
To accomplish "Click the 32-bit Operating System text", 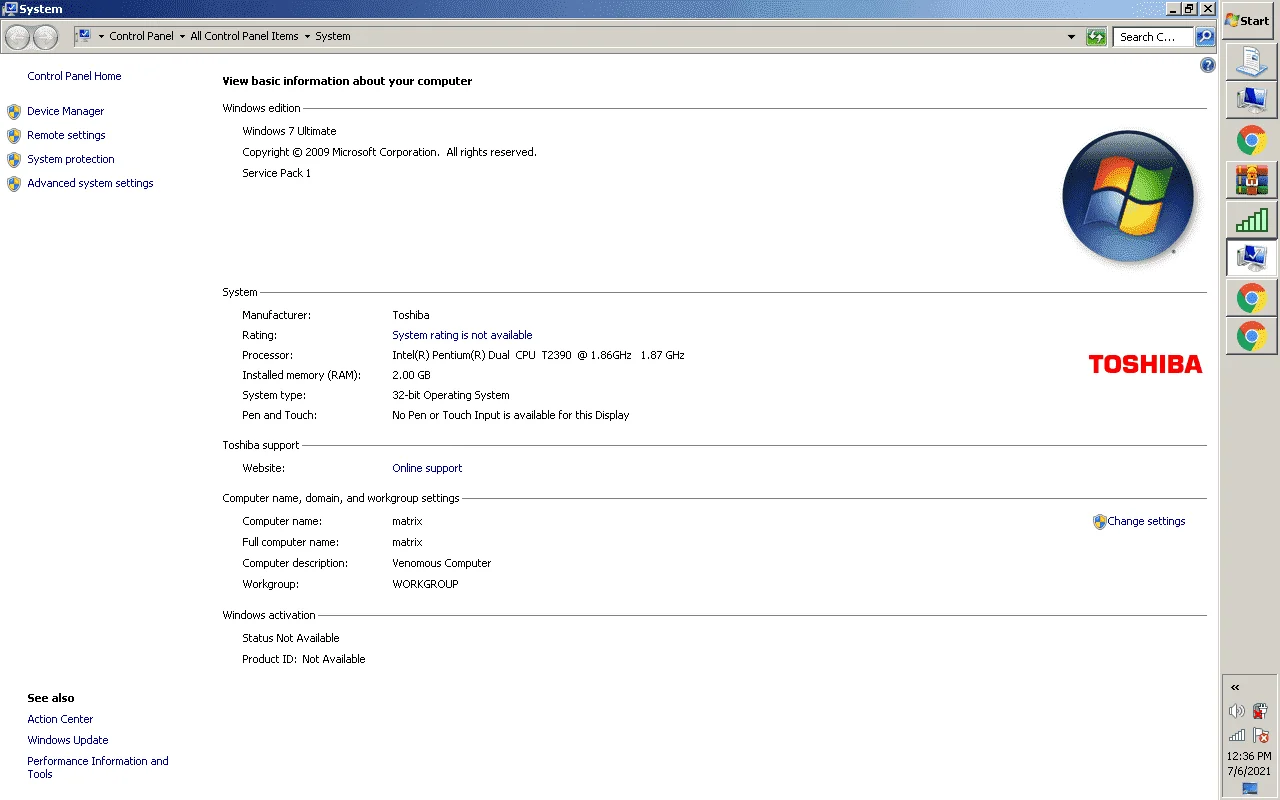I will pyautogui.click(x=451, y=395).
